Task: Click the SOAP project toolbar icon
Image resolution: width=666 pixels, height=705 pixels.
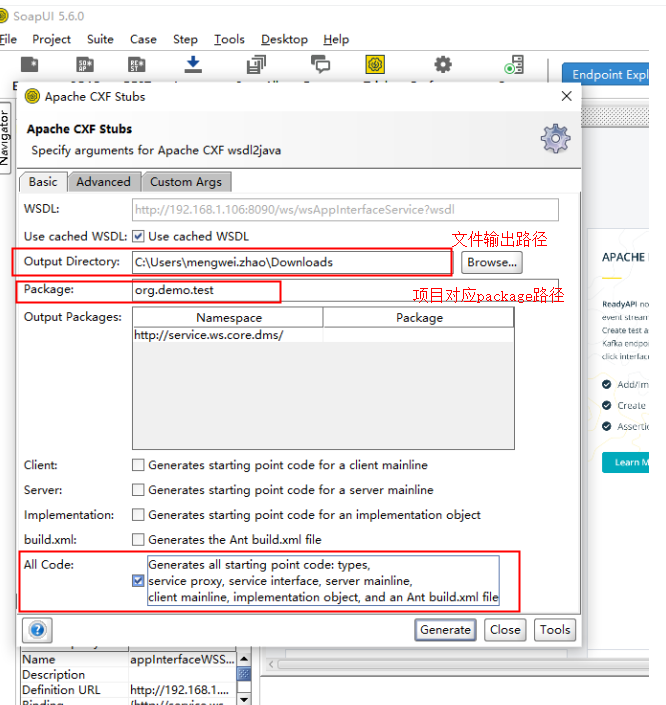Action: click(x=85, y=65)
